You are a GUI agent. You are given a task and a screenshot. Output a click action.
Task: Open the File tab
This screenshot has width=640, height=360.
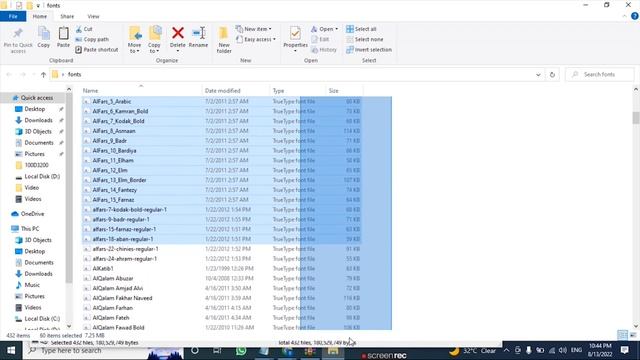click(x=13, y=16)
